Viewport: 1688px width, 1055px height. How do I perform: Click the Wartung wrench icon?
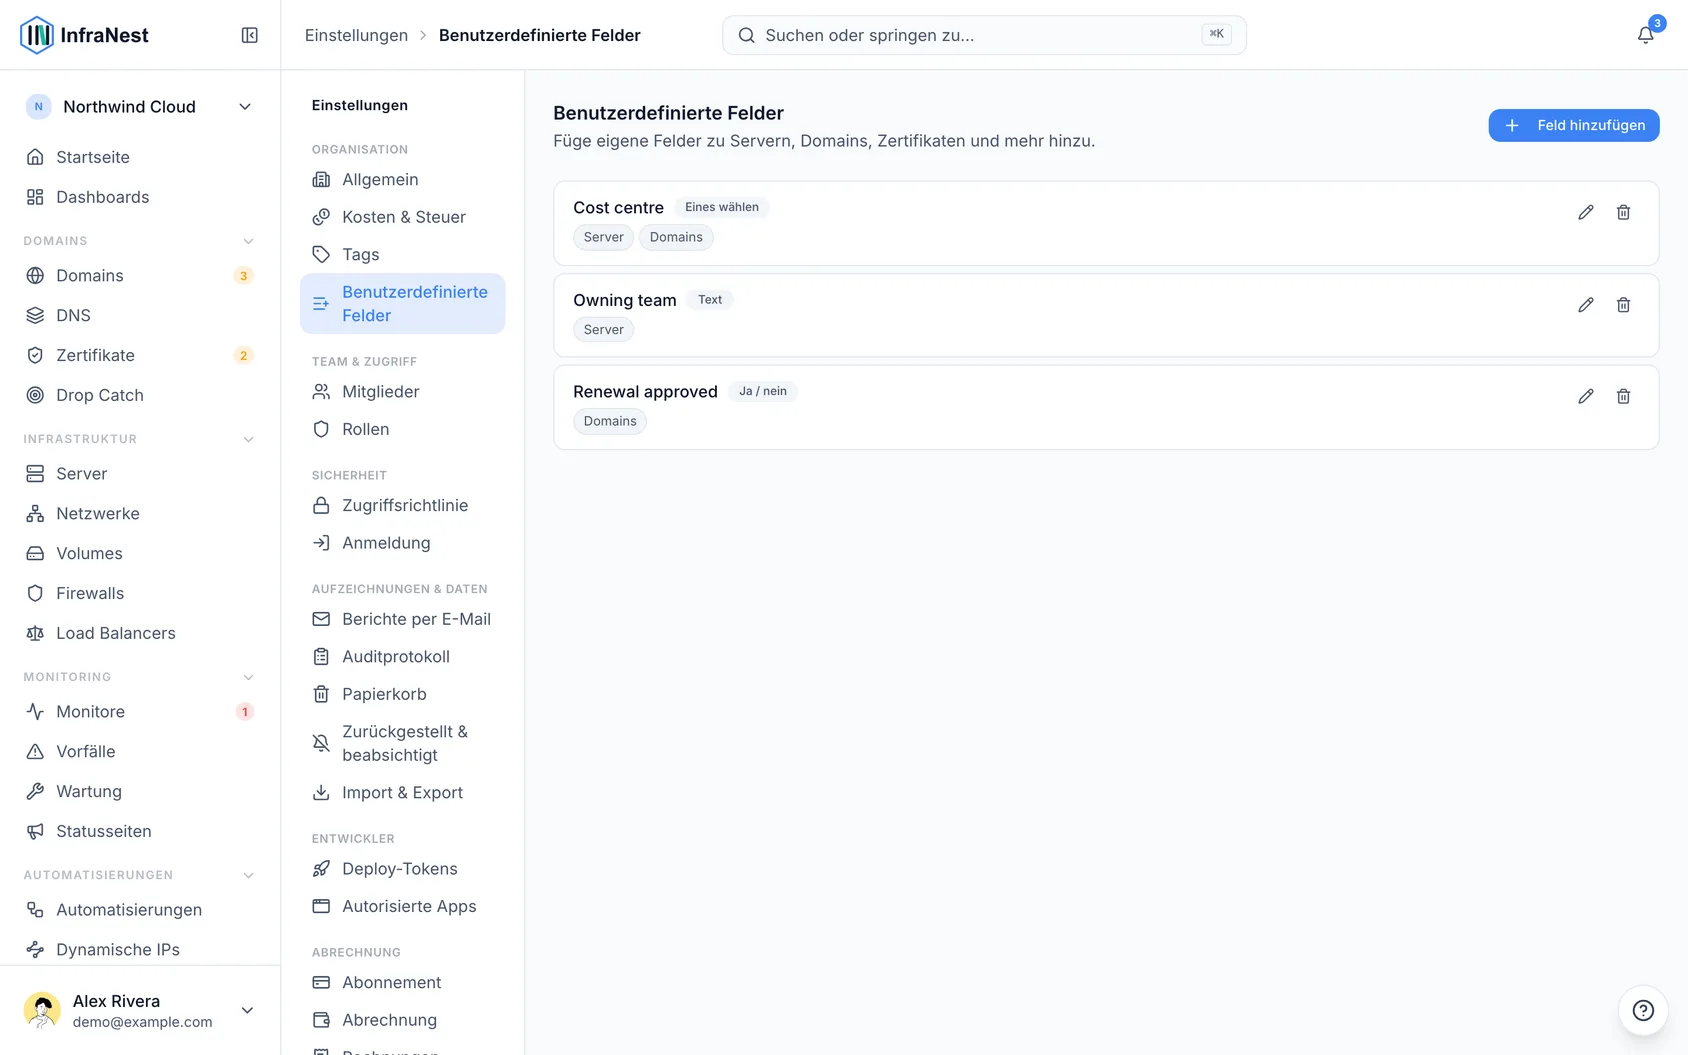coord(35,791)
